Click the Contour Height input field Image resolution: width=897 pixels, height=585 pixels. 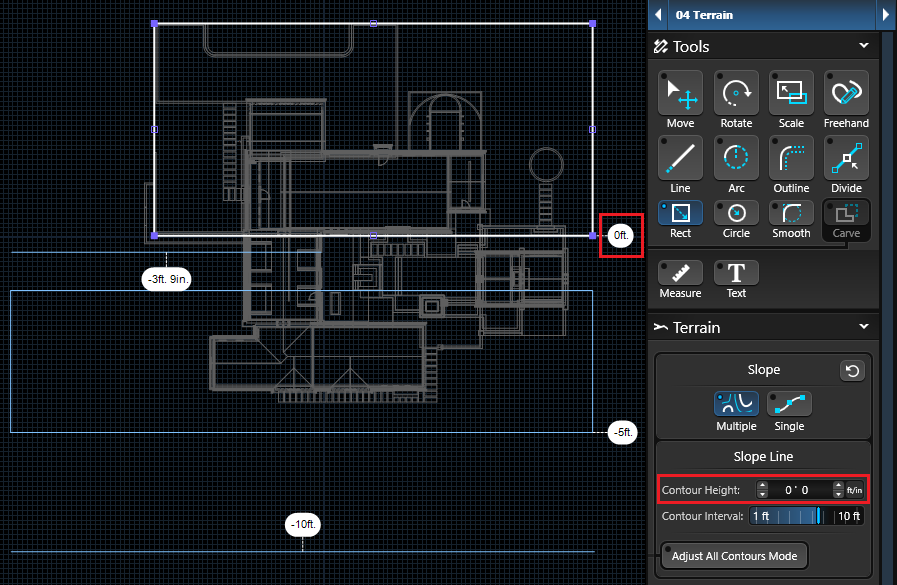tap(800, 490)
